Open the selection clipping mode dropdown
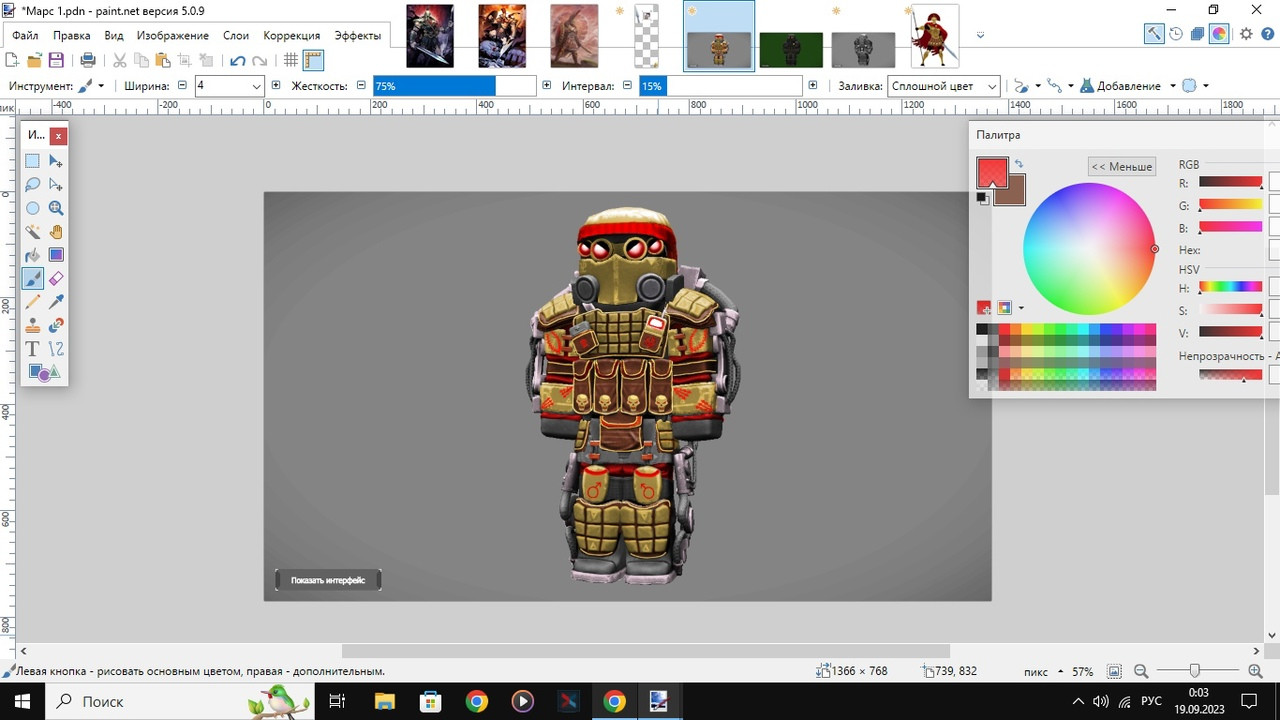 coord(1195,86)
